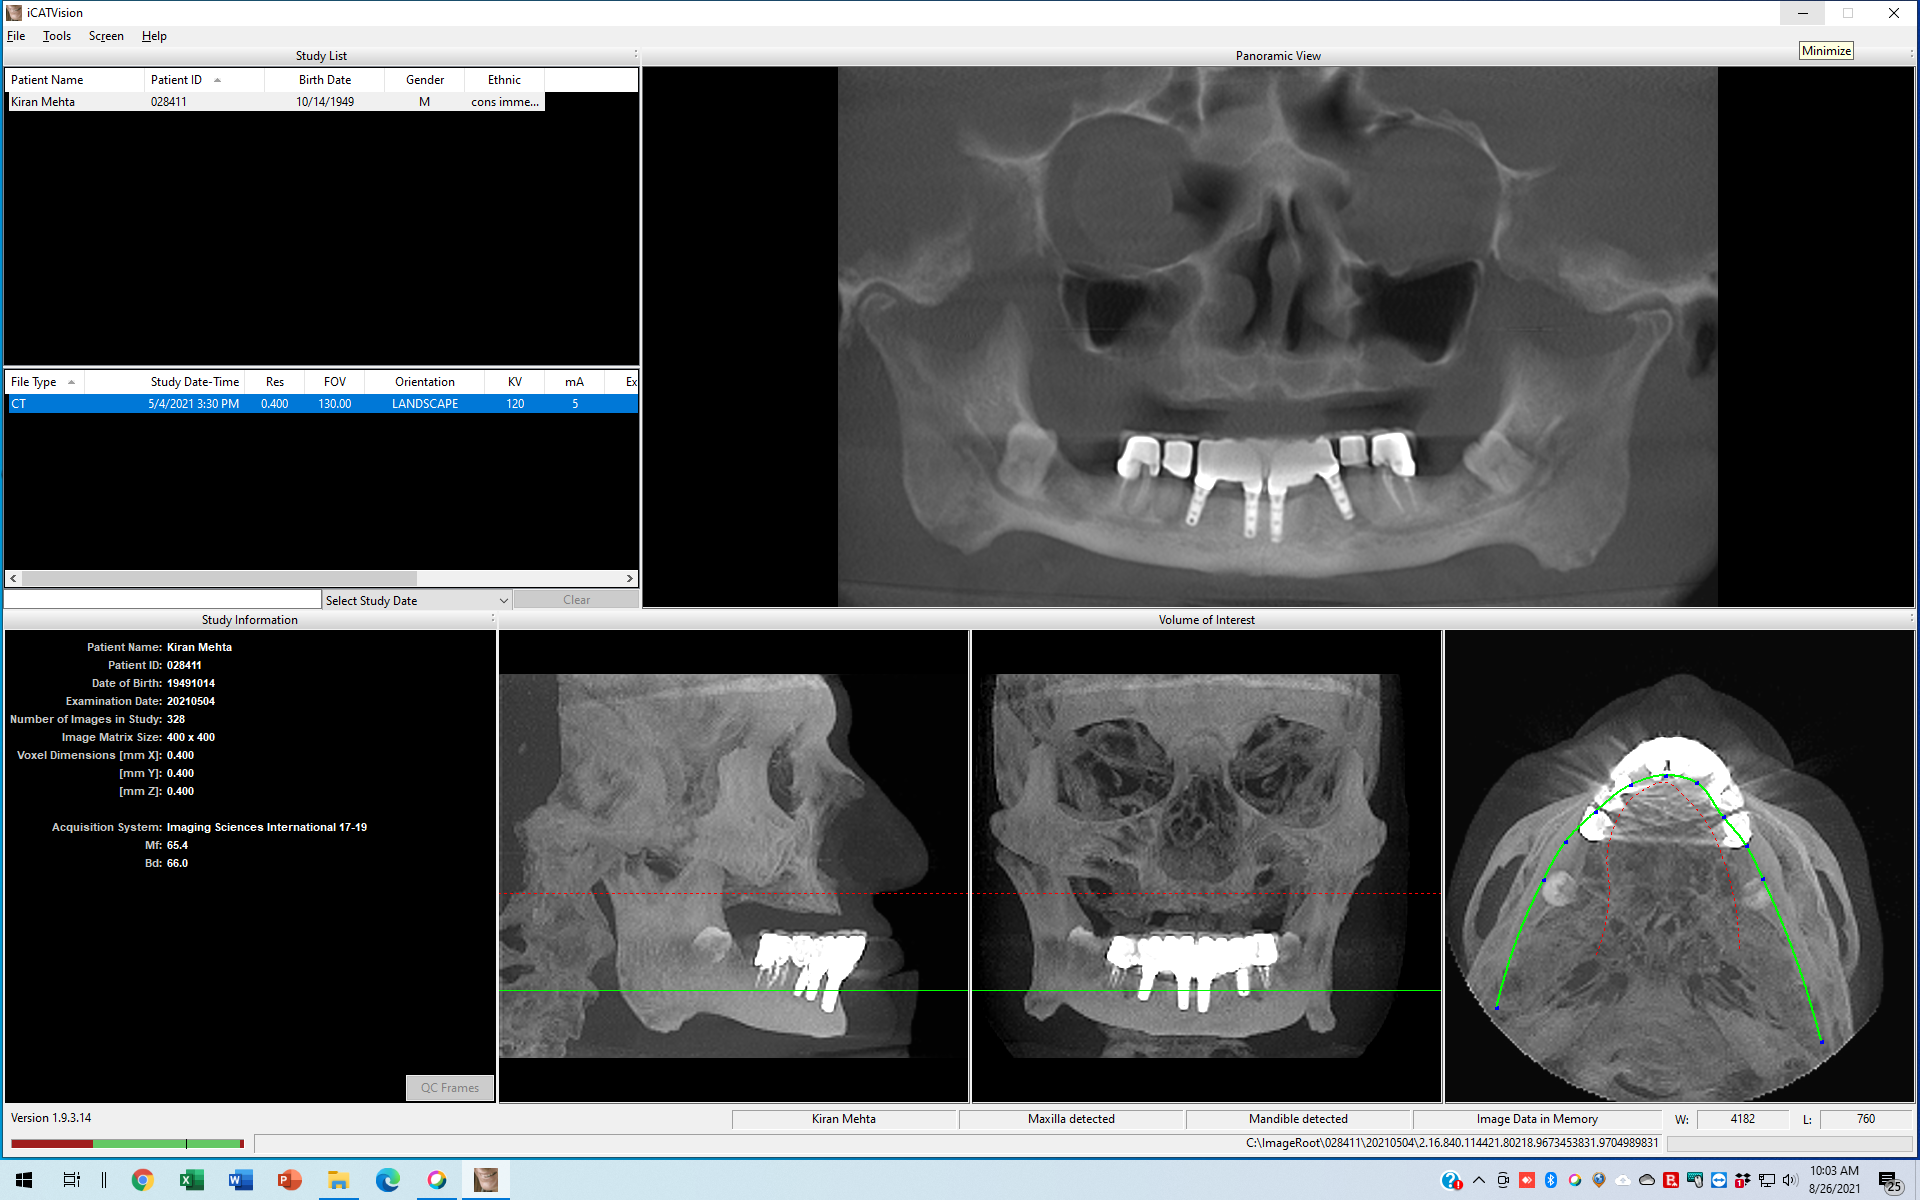Screen dimensions: 1920x1200
Task: Click the red B tray icon
Action: coord(1671,1180)
